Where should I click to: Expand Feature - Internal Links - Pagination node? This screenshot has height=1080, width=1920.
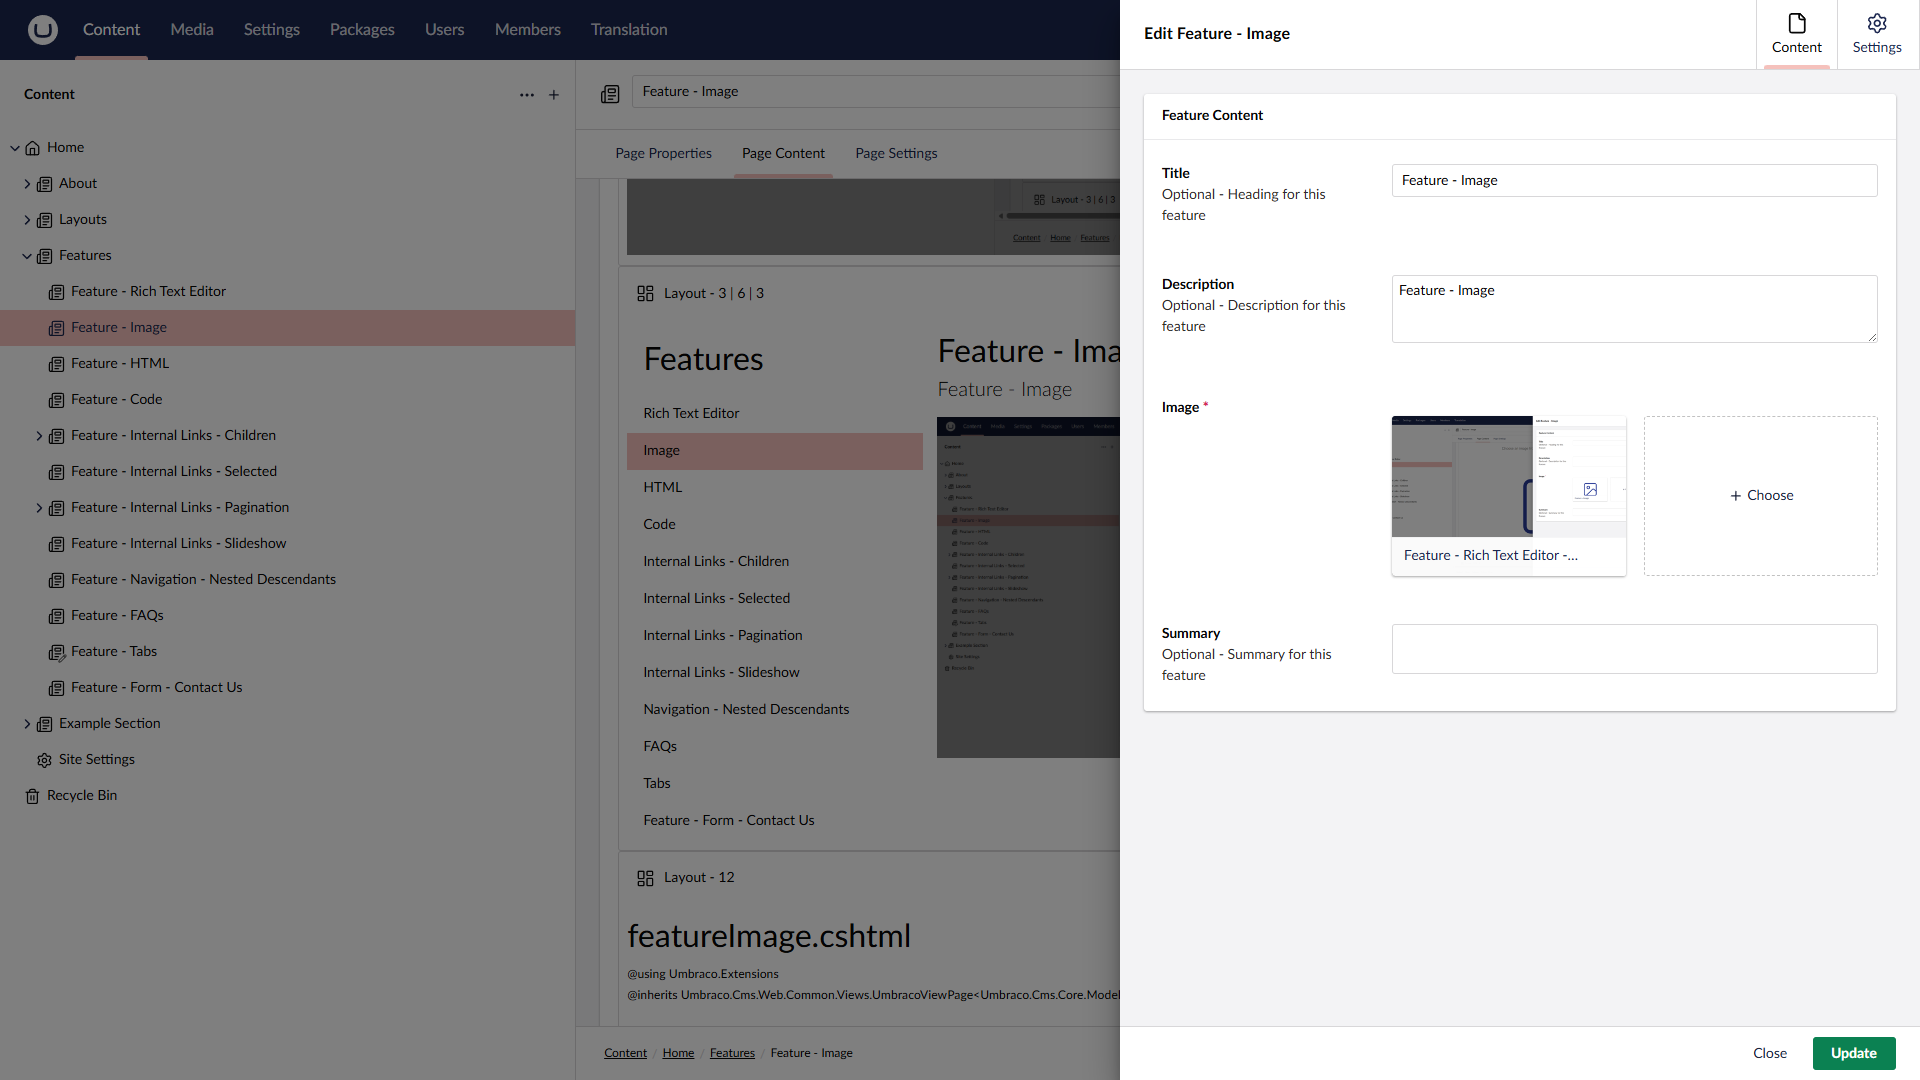[x=39, y=508]
